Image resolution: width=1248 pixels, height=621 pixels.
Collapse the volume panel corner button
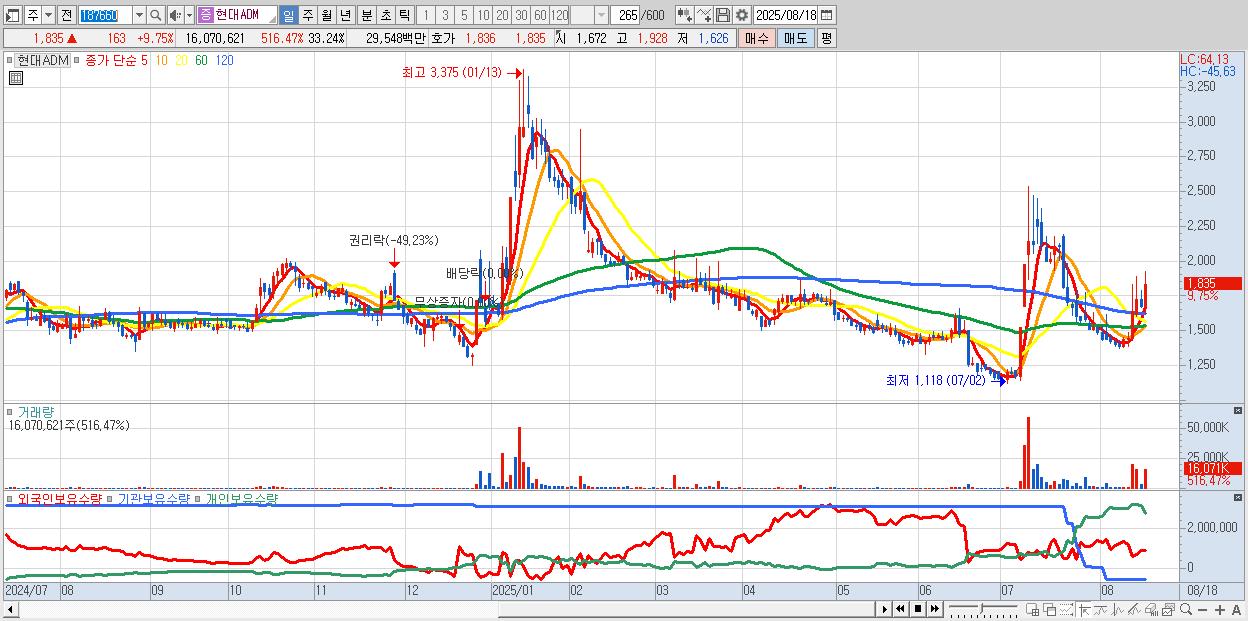pyautogui.click(x=1240, y=410)
